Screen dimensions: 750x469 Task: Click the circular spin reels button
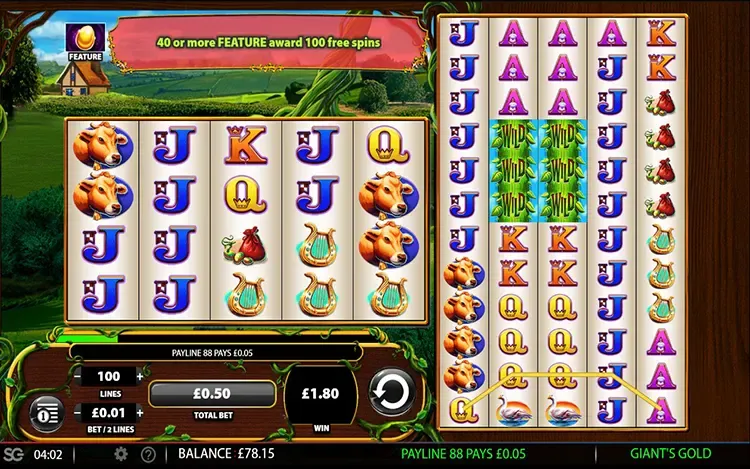tap(391, 392)
